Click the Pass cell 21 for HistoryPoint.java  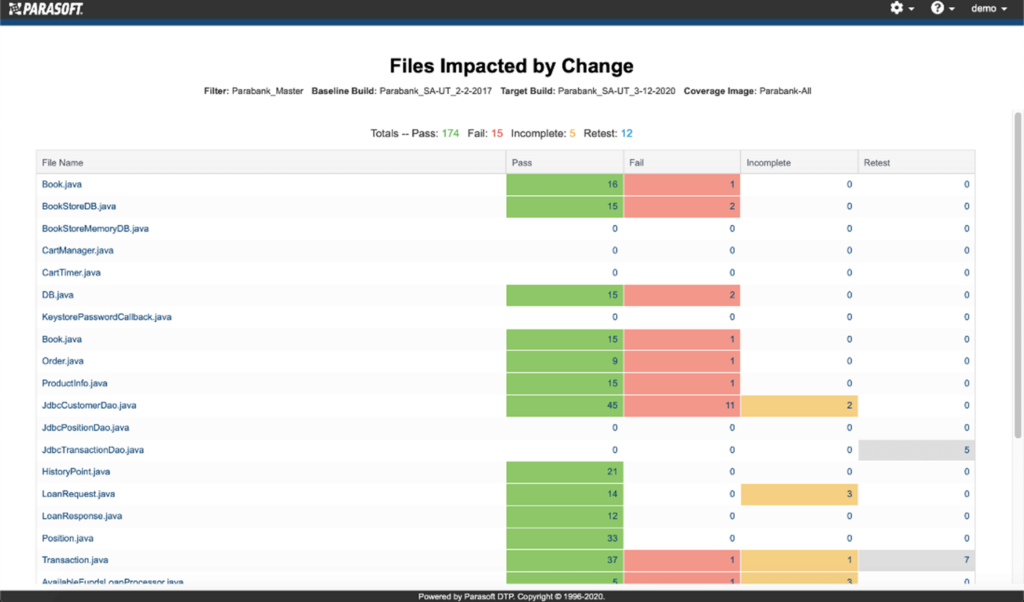(564, 471)
